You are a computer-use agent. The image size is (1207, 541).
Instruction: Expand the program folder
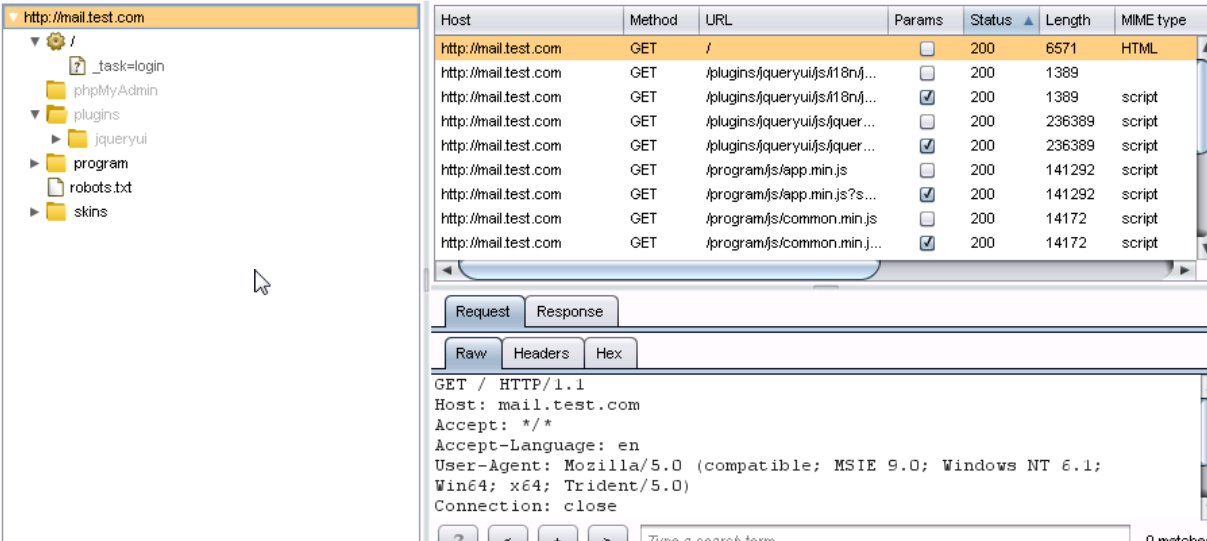pyautogui.click(x=35, y=163)
